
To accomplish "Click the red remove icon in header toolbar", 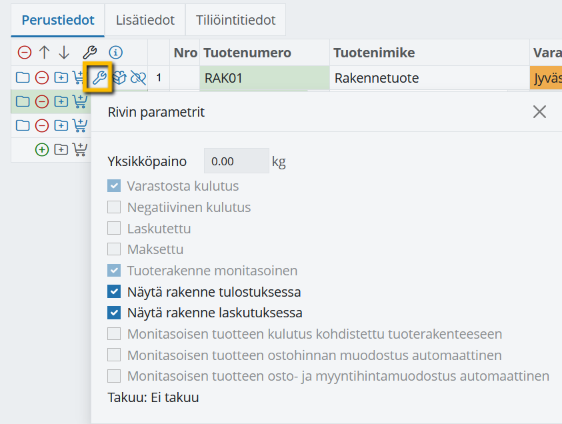I will pyautogui.click(x=25, y=52).
